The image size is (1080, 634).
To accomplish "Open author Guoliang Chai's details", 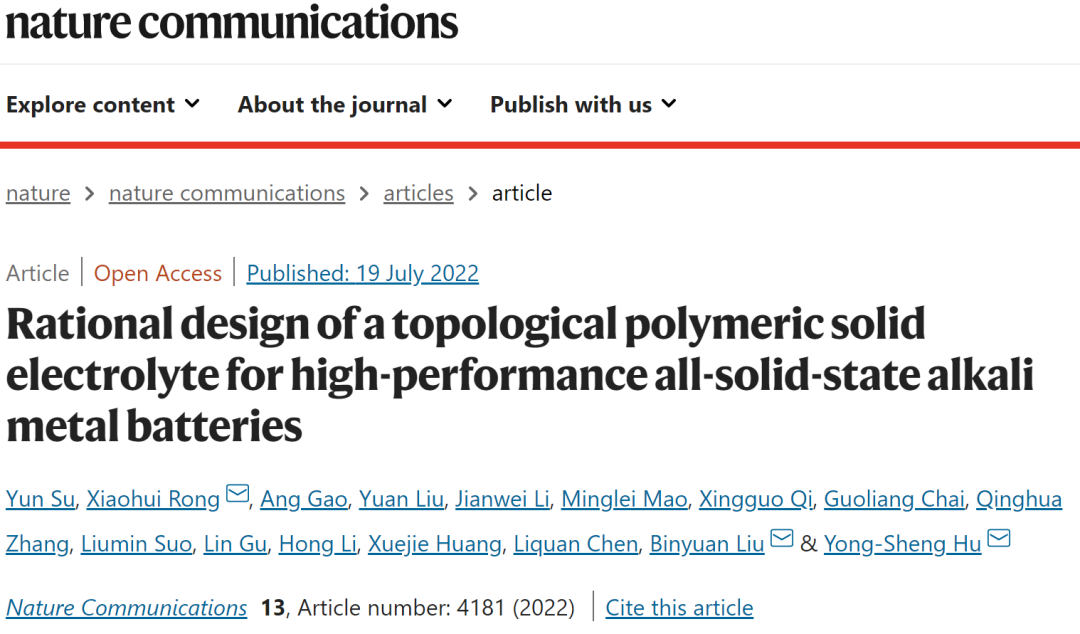I will point(894,499).
